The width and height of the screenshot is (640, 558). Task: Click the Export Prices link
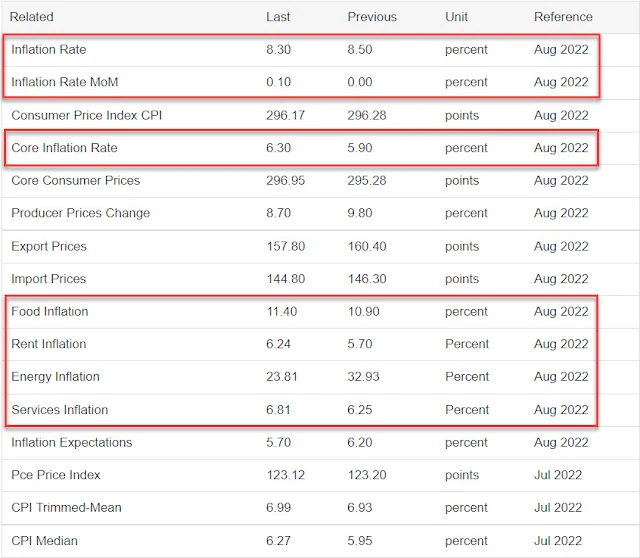[49, 247]
